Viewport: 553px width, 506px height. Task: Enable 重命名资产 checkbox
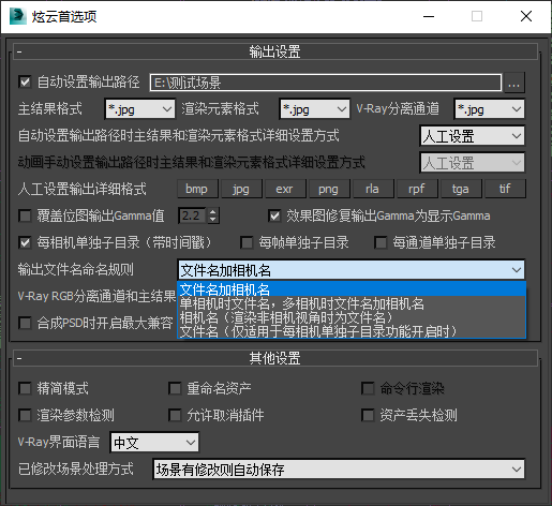point(175,389)
